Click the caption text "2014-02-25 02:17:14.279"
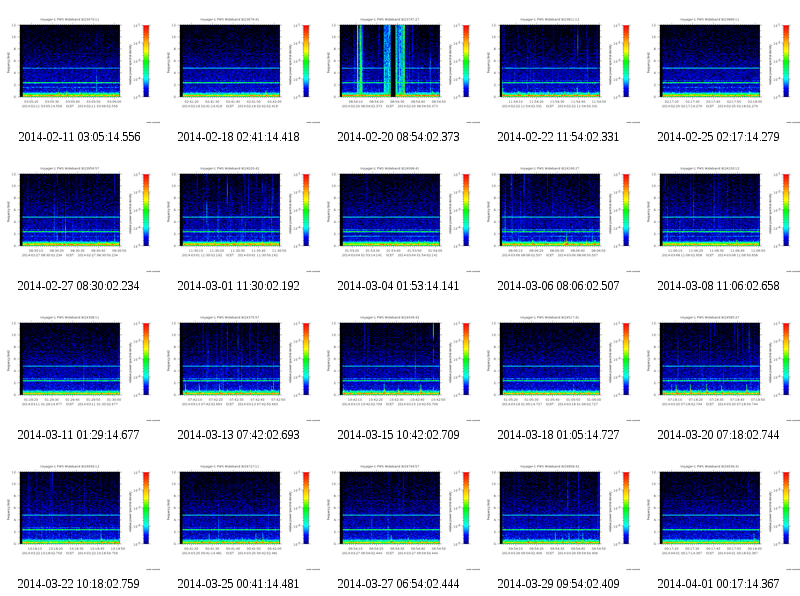Screen dimensions: 800x596 pyautogui.click(x=718, y=137)
